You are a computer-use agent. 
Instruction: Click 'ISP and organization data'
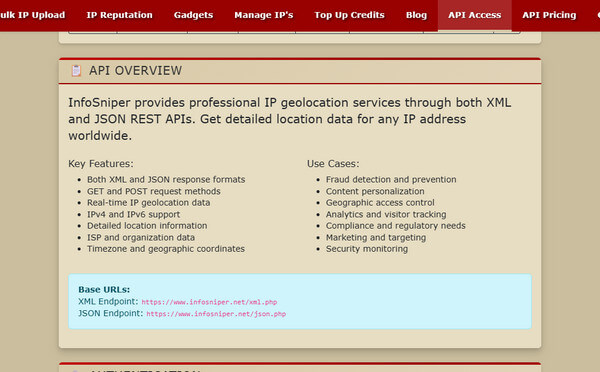141,237
